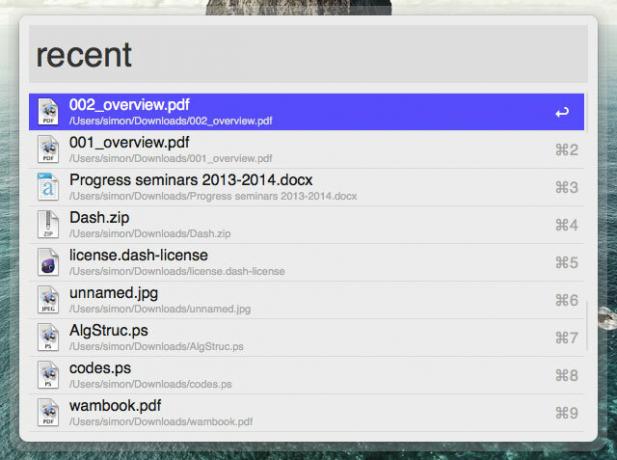Viewport: 617px width, 460px height.
Task: Click the license.dash-license file icon
Action: coord(48,262)
